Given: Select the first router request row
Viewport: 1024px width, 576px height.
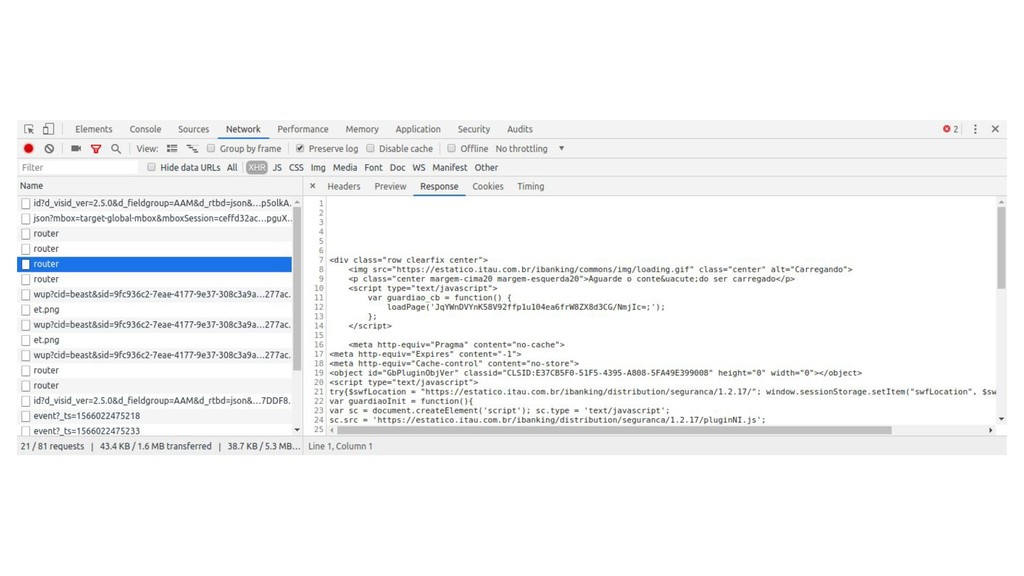Looking at the screenshot, I should 155,234.
